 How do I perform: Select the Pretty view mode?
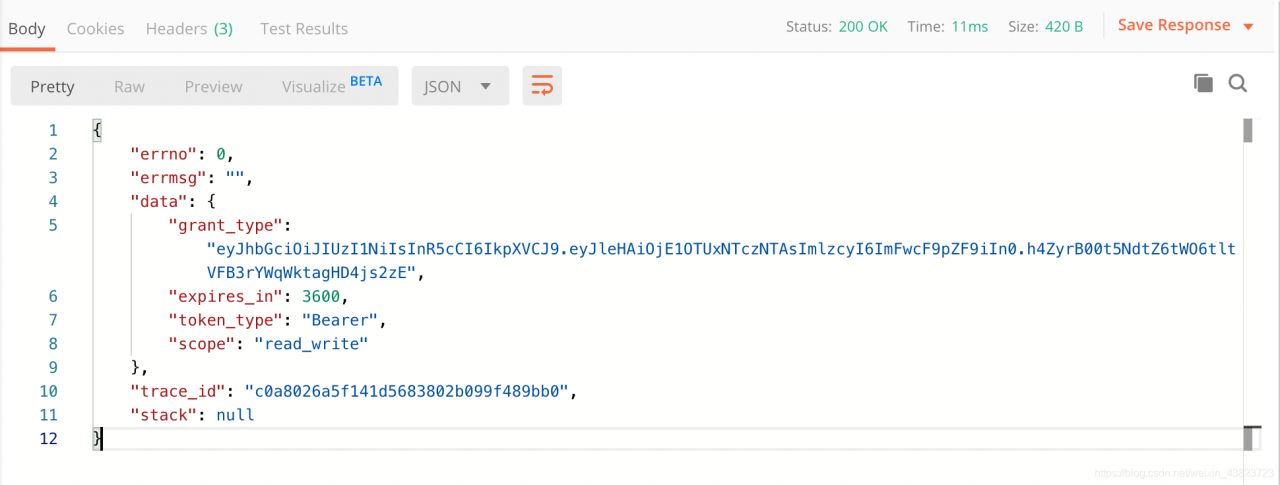(x=52, y=86)
